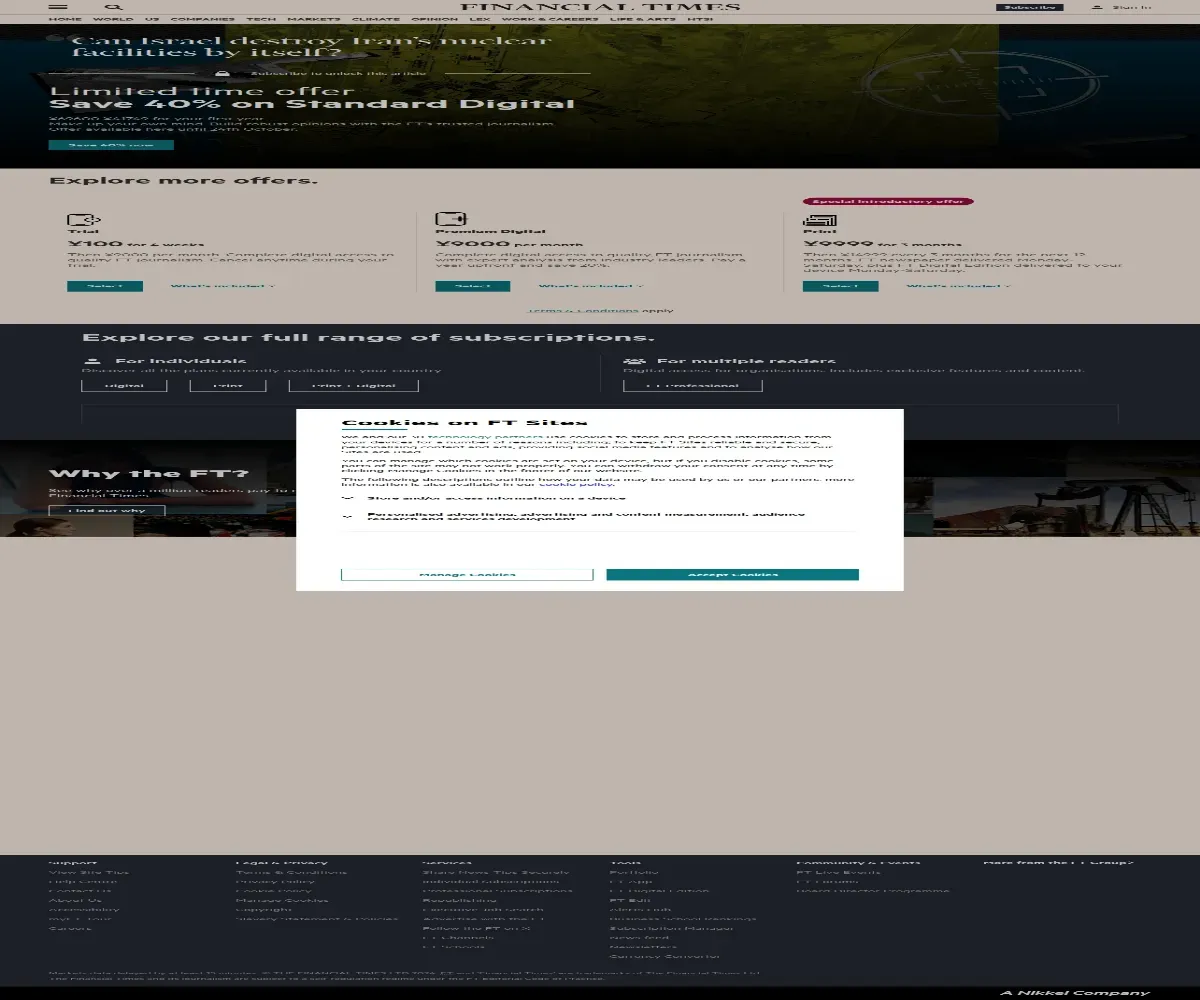1200x1000 pixels.
Task: Open the HOME navigation item
Action: (66, 19)
